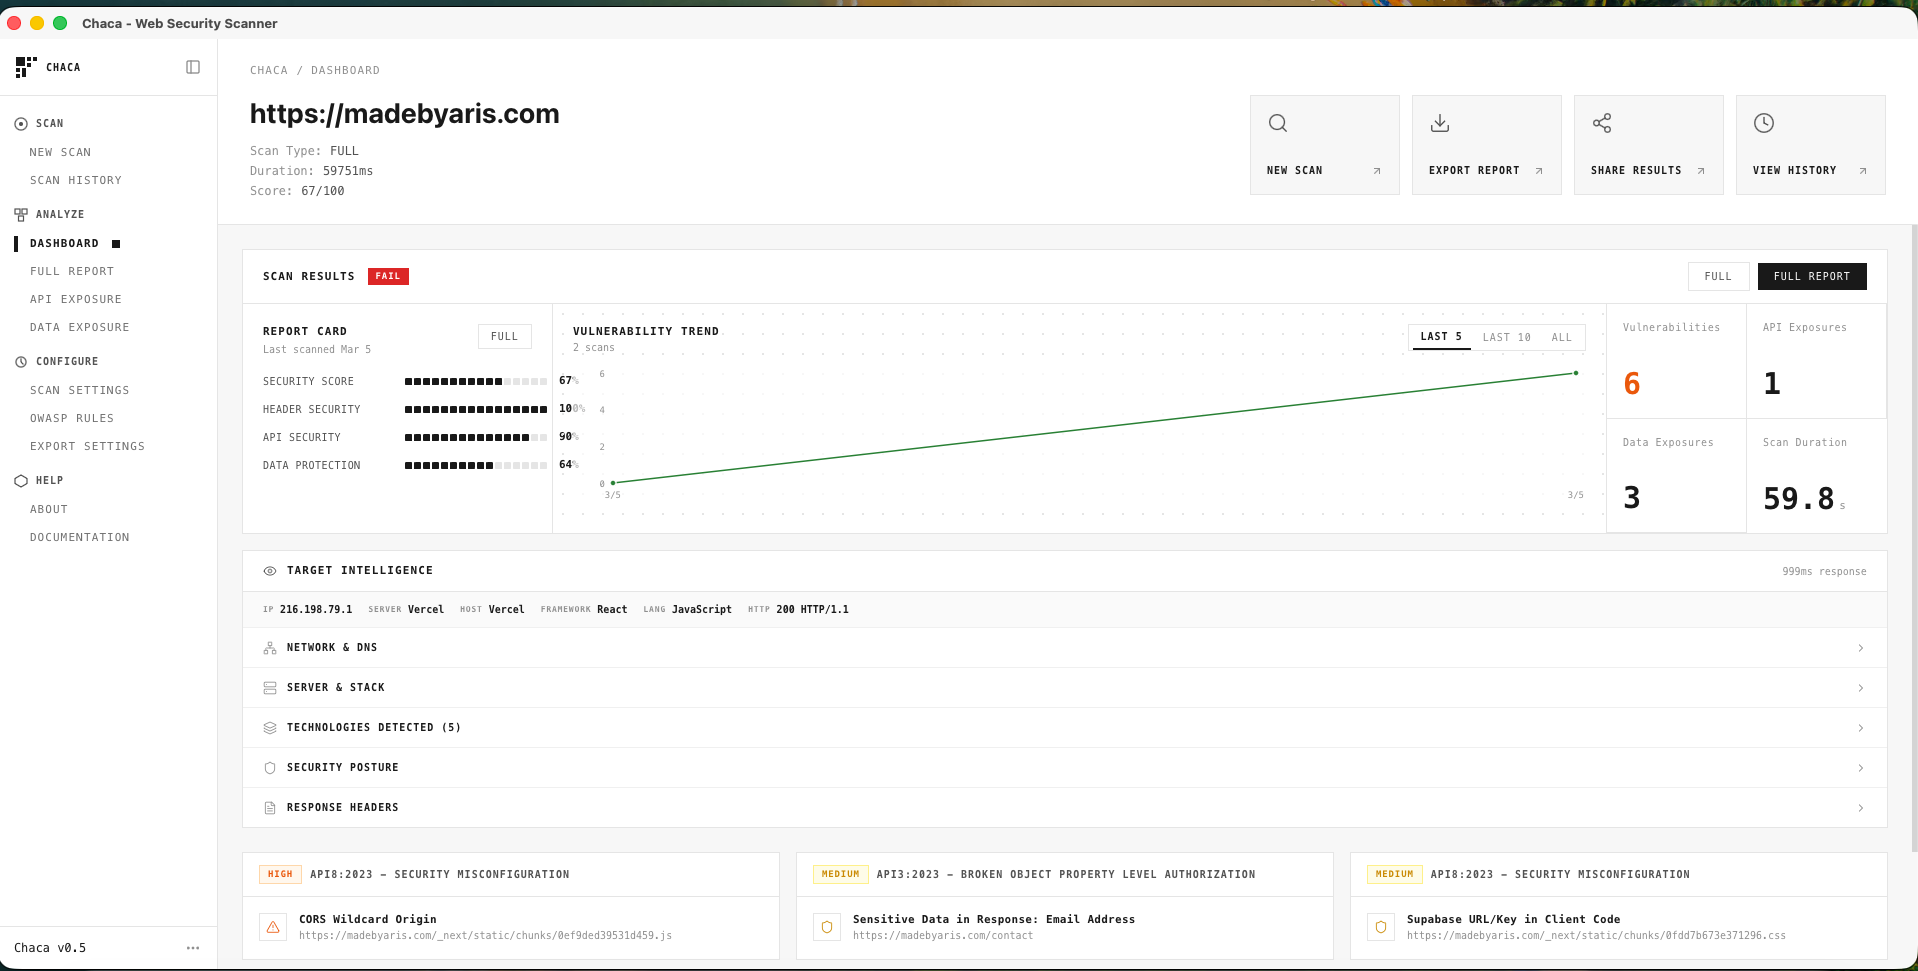Viewport: 1918px width, 971px height.
Task: Click the Network & DNS icon
Action: point(269,647)
